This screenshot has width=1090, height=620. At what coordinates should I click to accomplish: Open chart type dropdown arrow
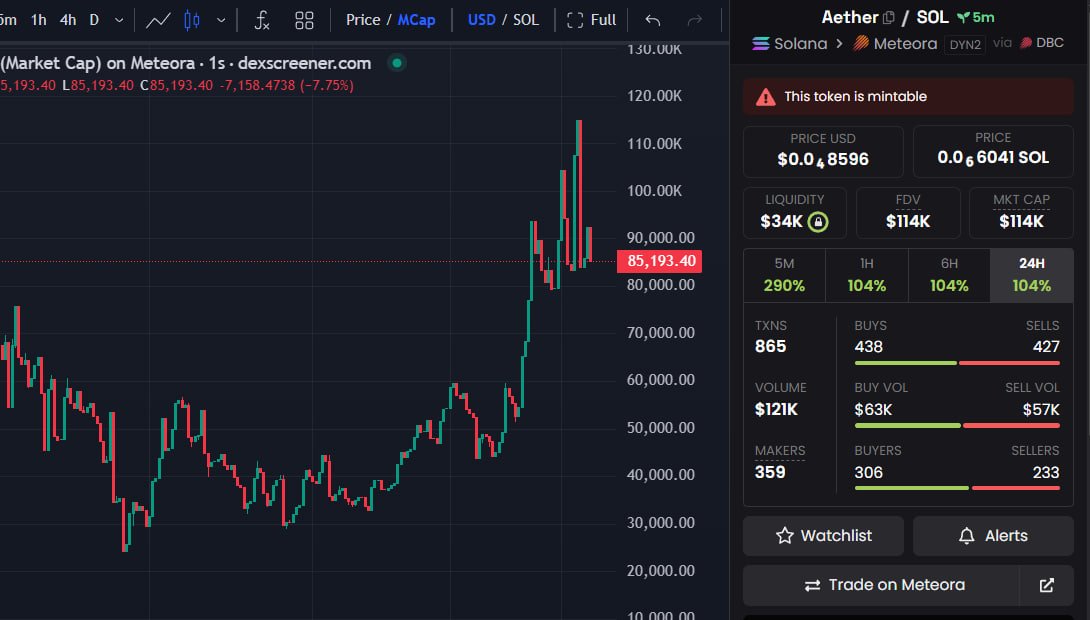221,20
